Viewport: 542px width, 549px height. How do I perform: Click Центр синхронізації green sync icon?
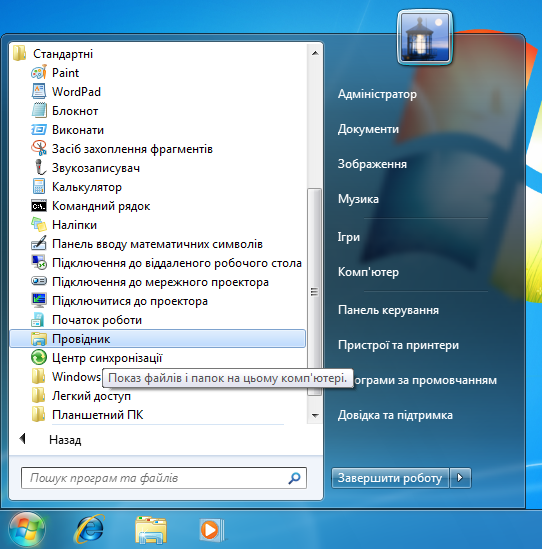39,357
